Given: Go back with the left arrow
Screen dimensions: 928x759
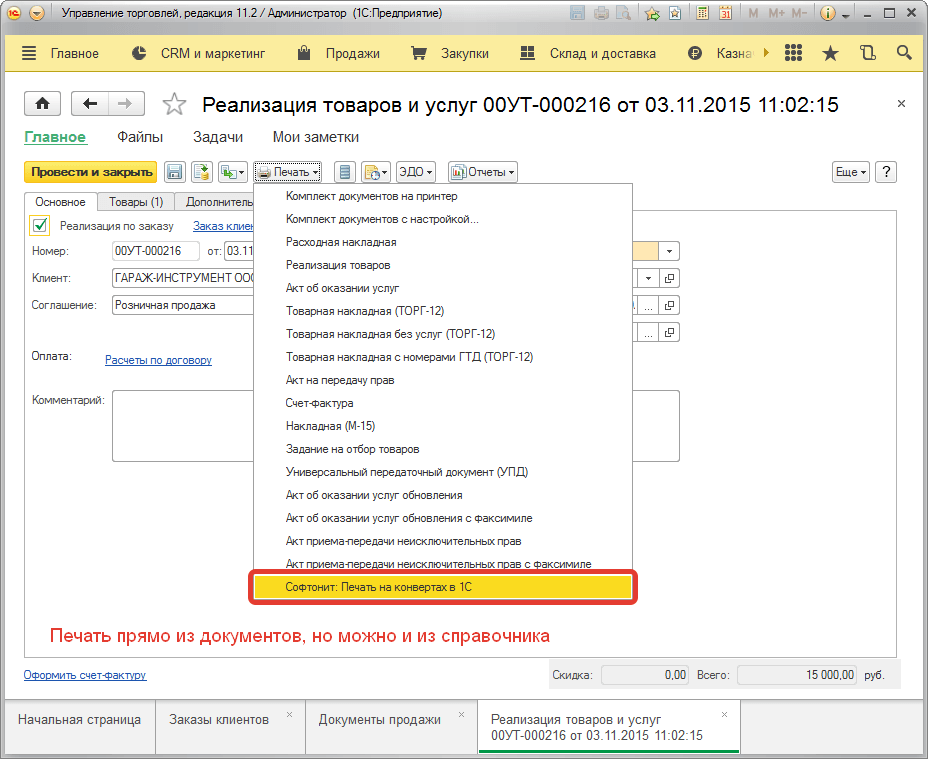Looking at the screenshot, I should coord(90,104).
